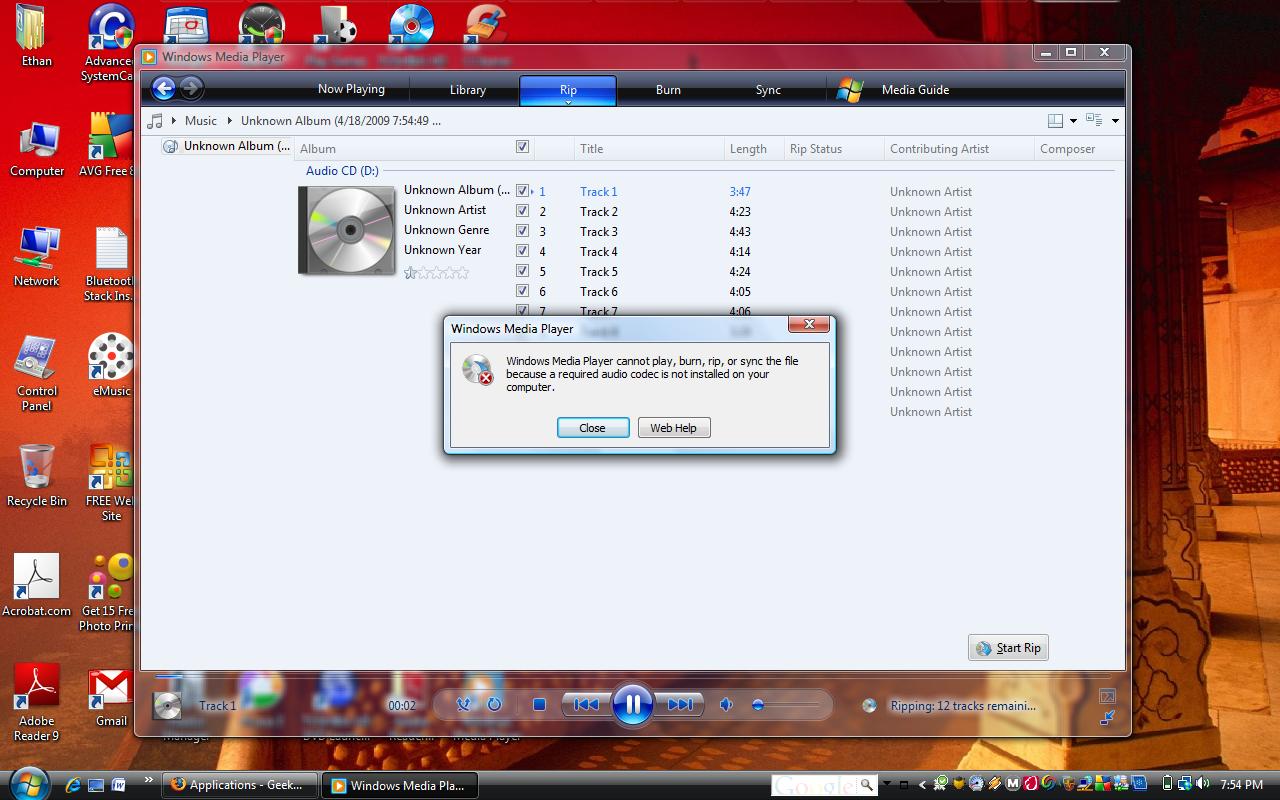Launch Adobe Reader 9 shortcut
The height and width of the screenshot is (800, 1280).
point(37,702)
